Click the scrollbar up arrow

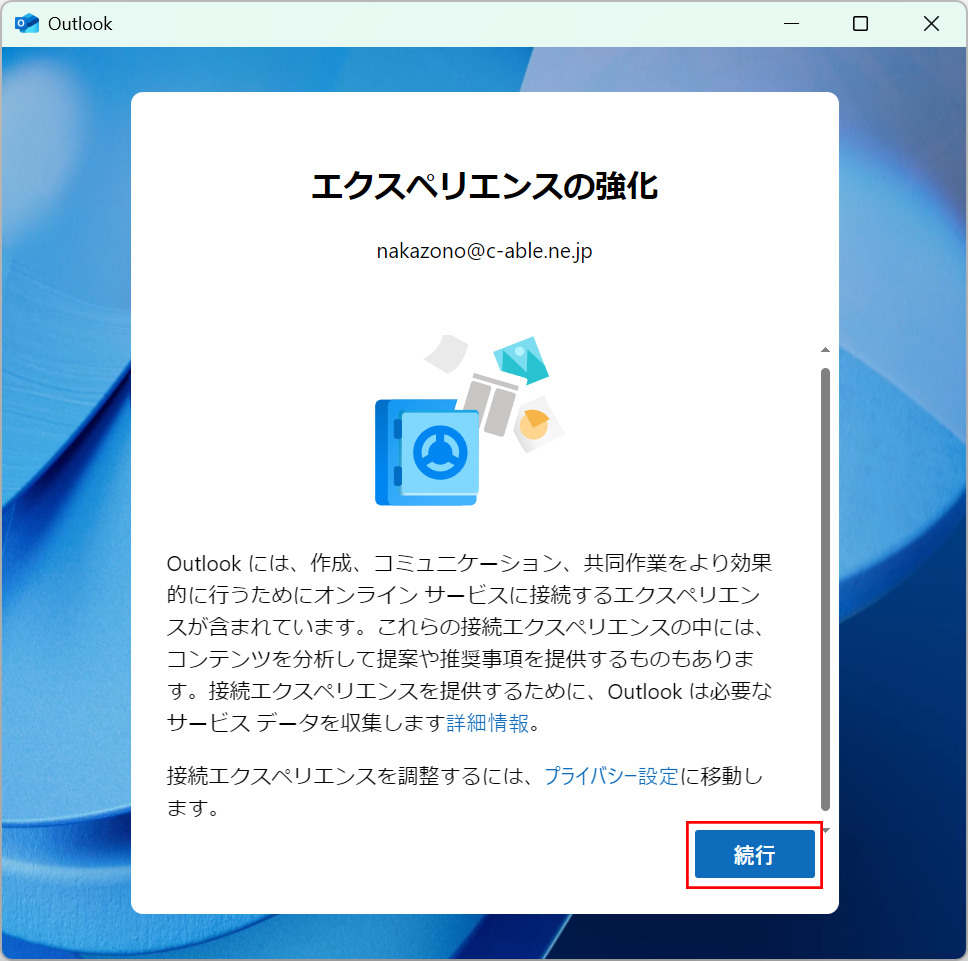pos(825,350)
